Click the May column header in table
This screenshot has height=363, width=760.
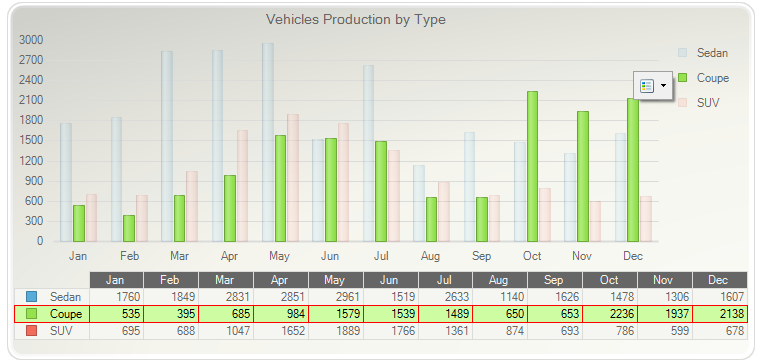point(336,280)
